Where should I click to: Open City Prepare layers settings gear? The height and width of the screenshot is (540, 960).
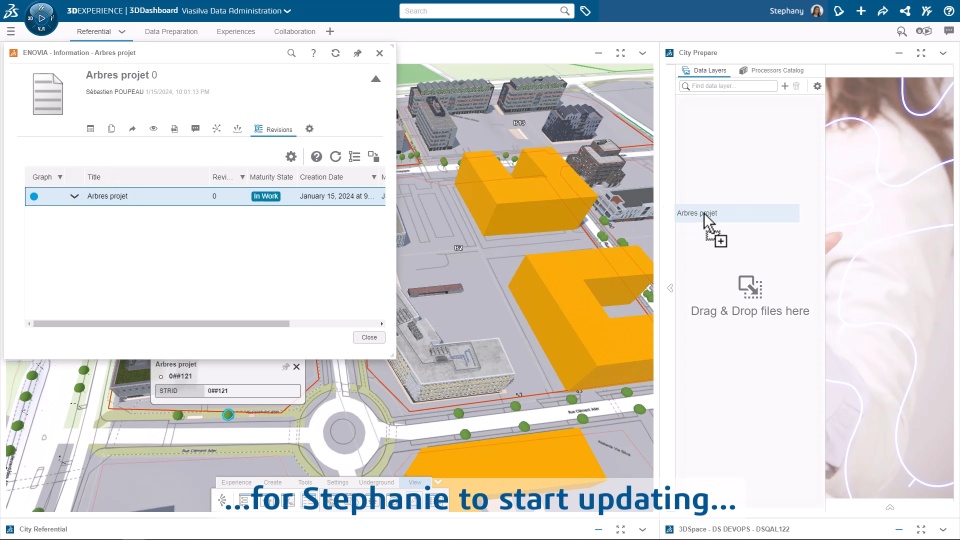tap(817, 86)
